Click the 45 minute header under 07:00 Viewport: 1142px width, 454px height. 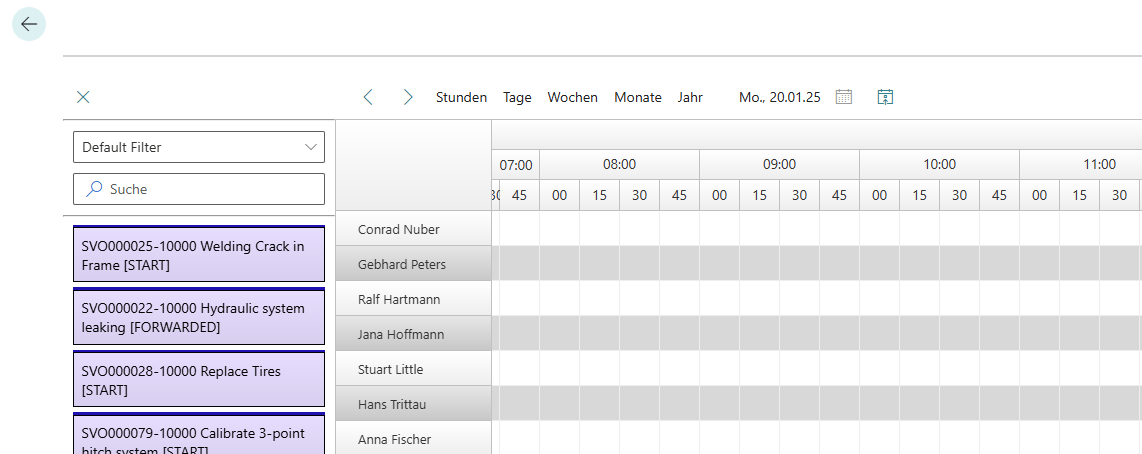click(519, 195)
